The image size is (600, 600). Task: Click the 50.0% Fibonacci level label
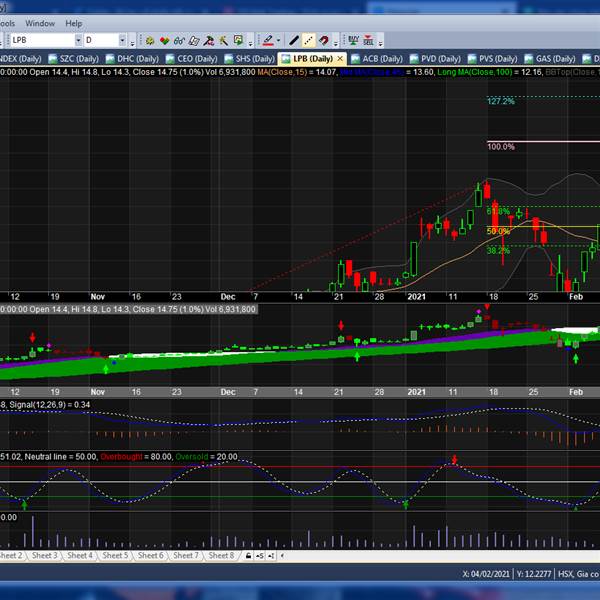(x=498, y=232)
